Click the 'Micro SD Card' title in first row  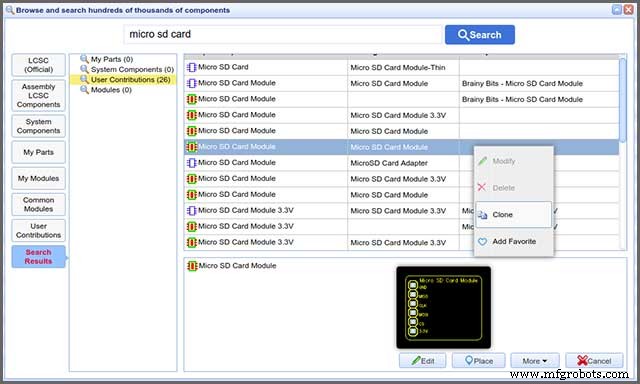tap(223, 67)
